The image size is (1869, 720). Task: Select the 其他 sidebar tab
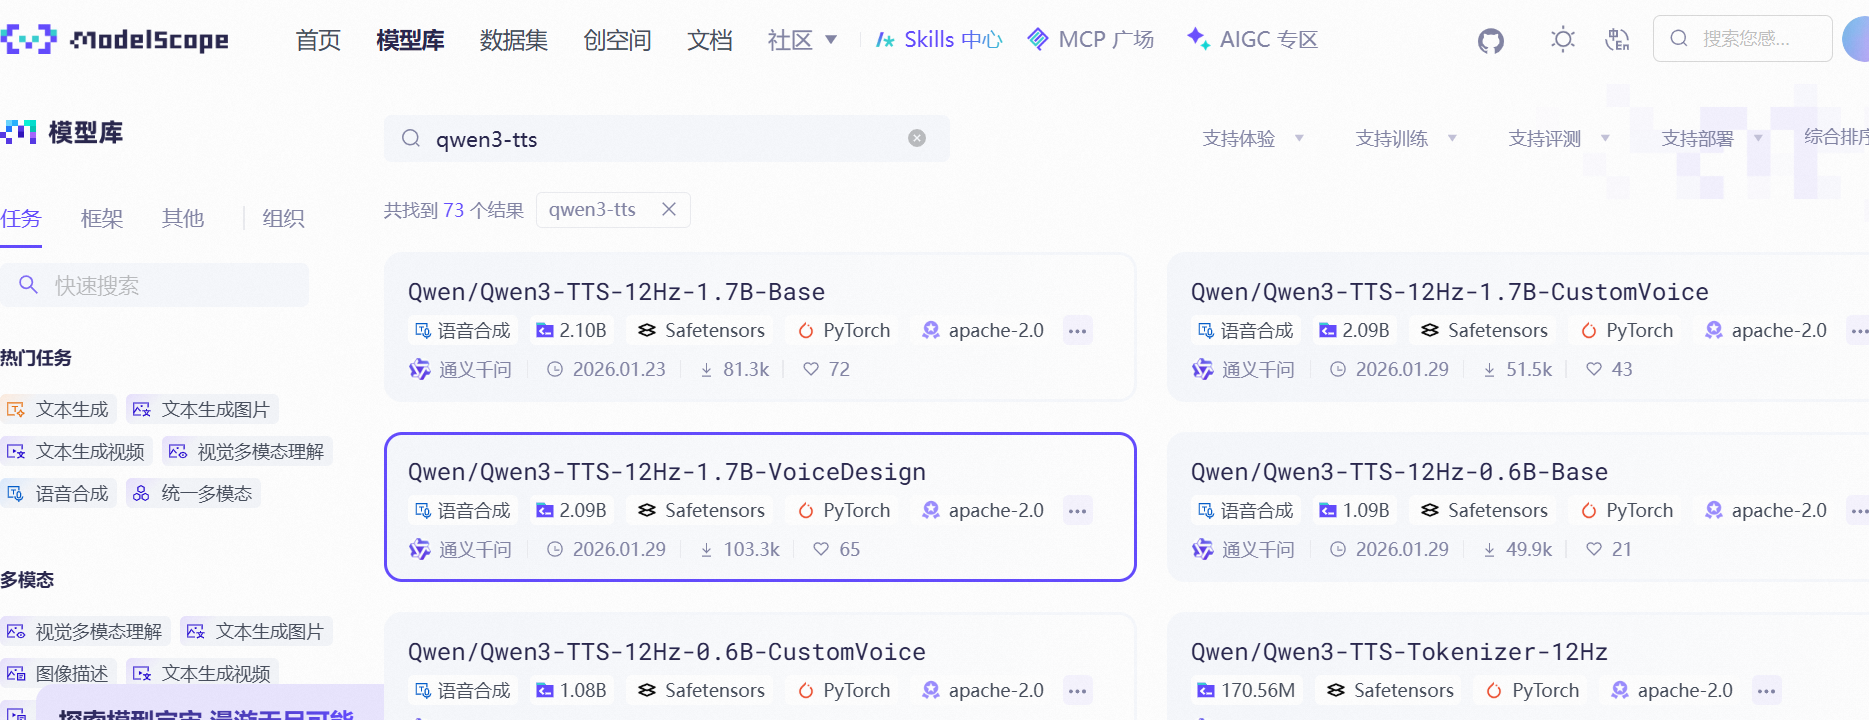(183, 218)
